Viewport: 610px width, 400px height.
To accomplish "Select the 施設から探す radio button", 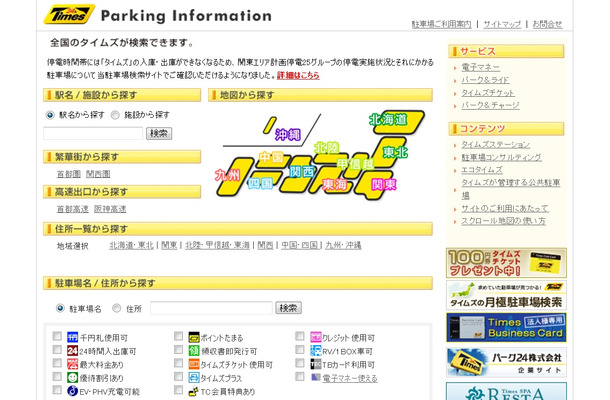I will (115, 115).
